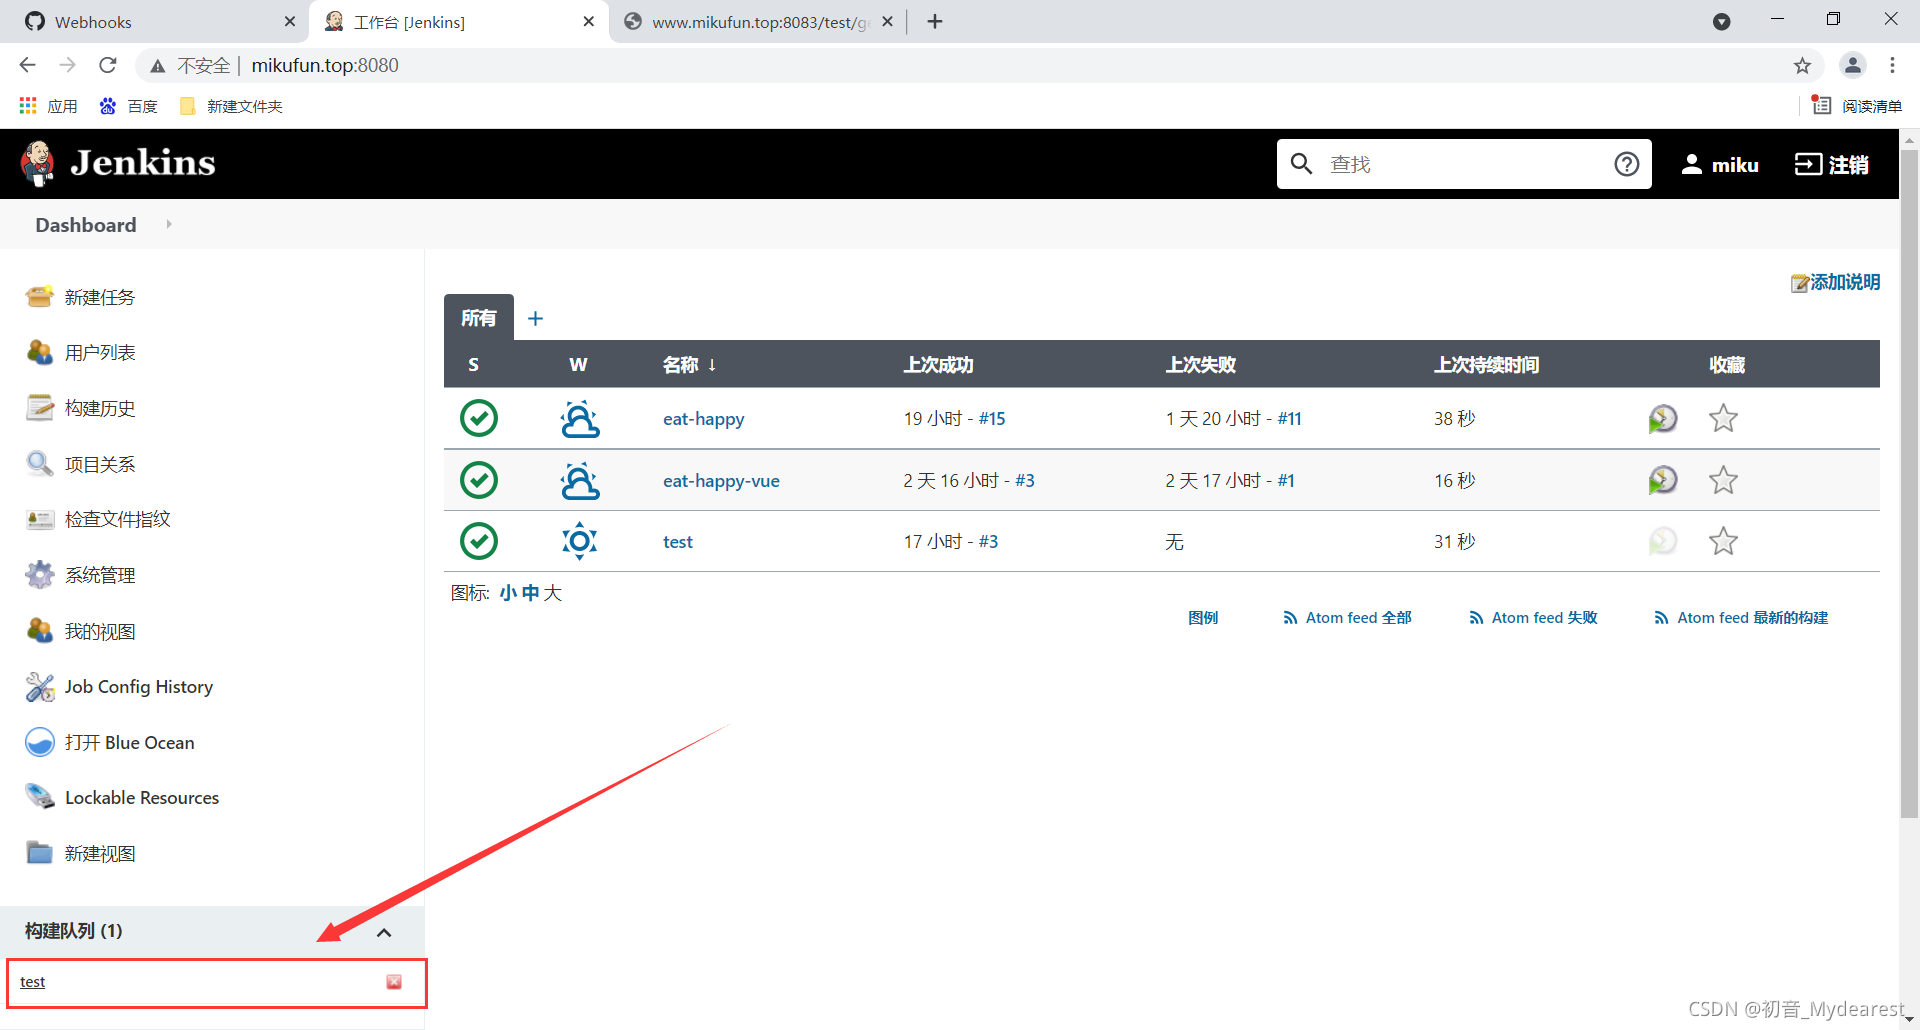The height and width of the screenshot is (1030, 1920).
Task: Set icon size to 中
Action: (530, 593)
